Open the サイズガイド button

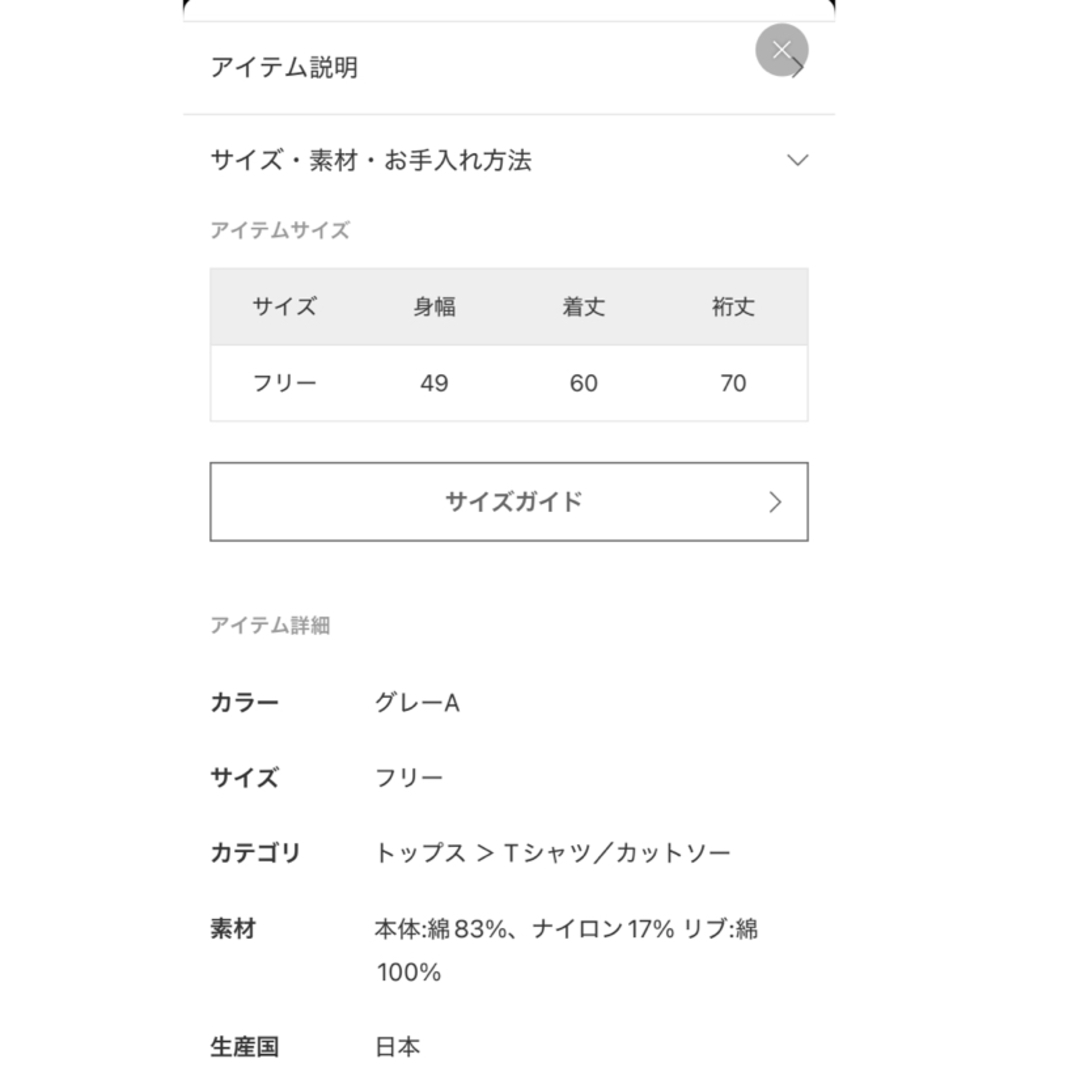pos(509,501)
